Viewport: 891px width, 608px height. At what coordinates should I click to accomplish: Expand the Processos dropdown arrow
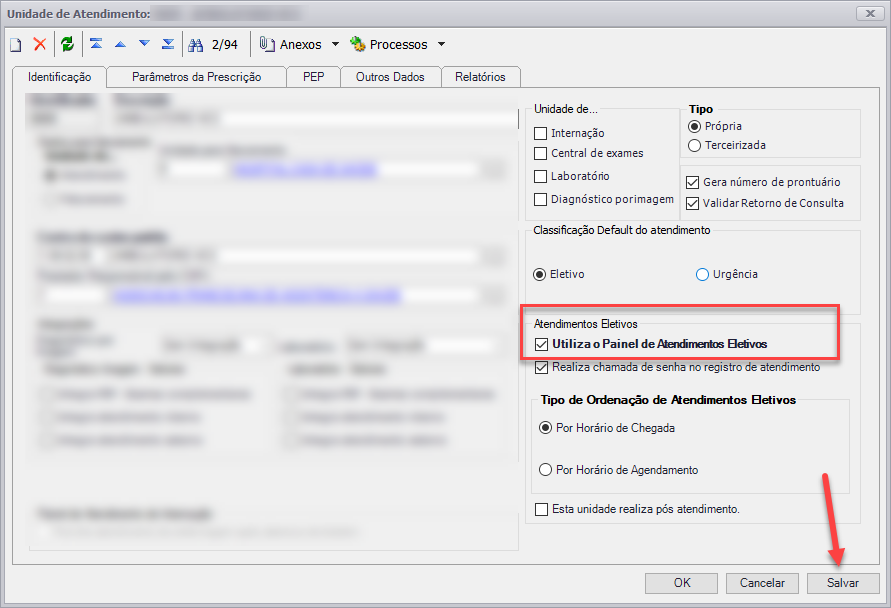point(442,44)
